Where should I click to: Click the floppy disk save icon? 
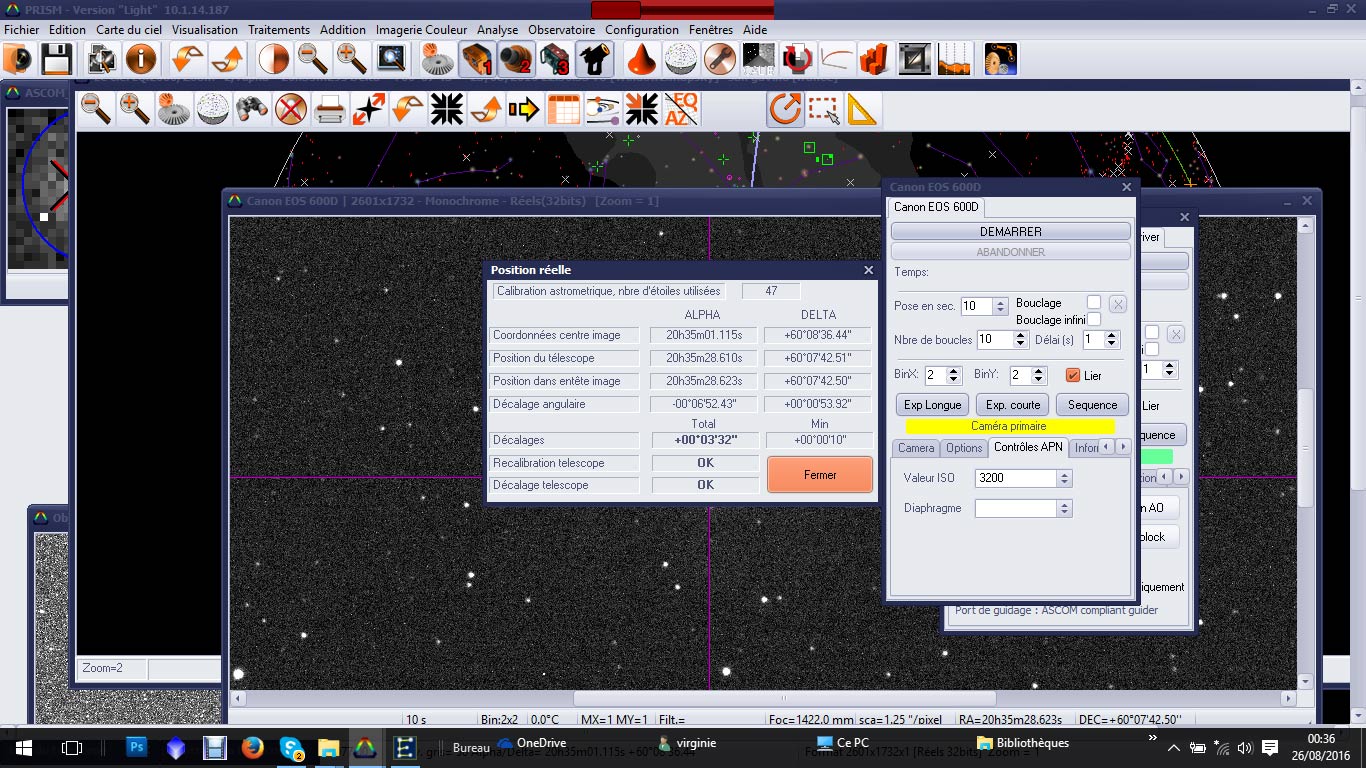56,60
